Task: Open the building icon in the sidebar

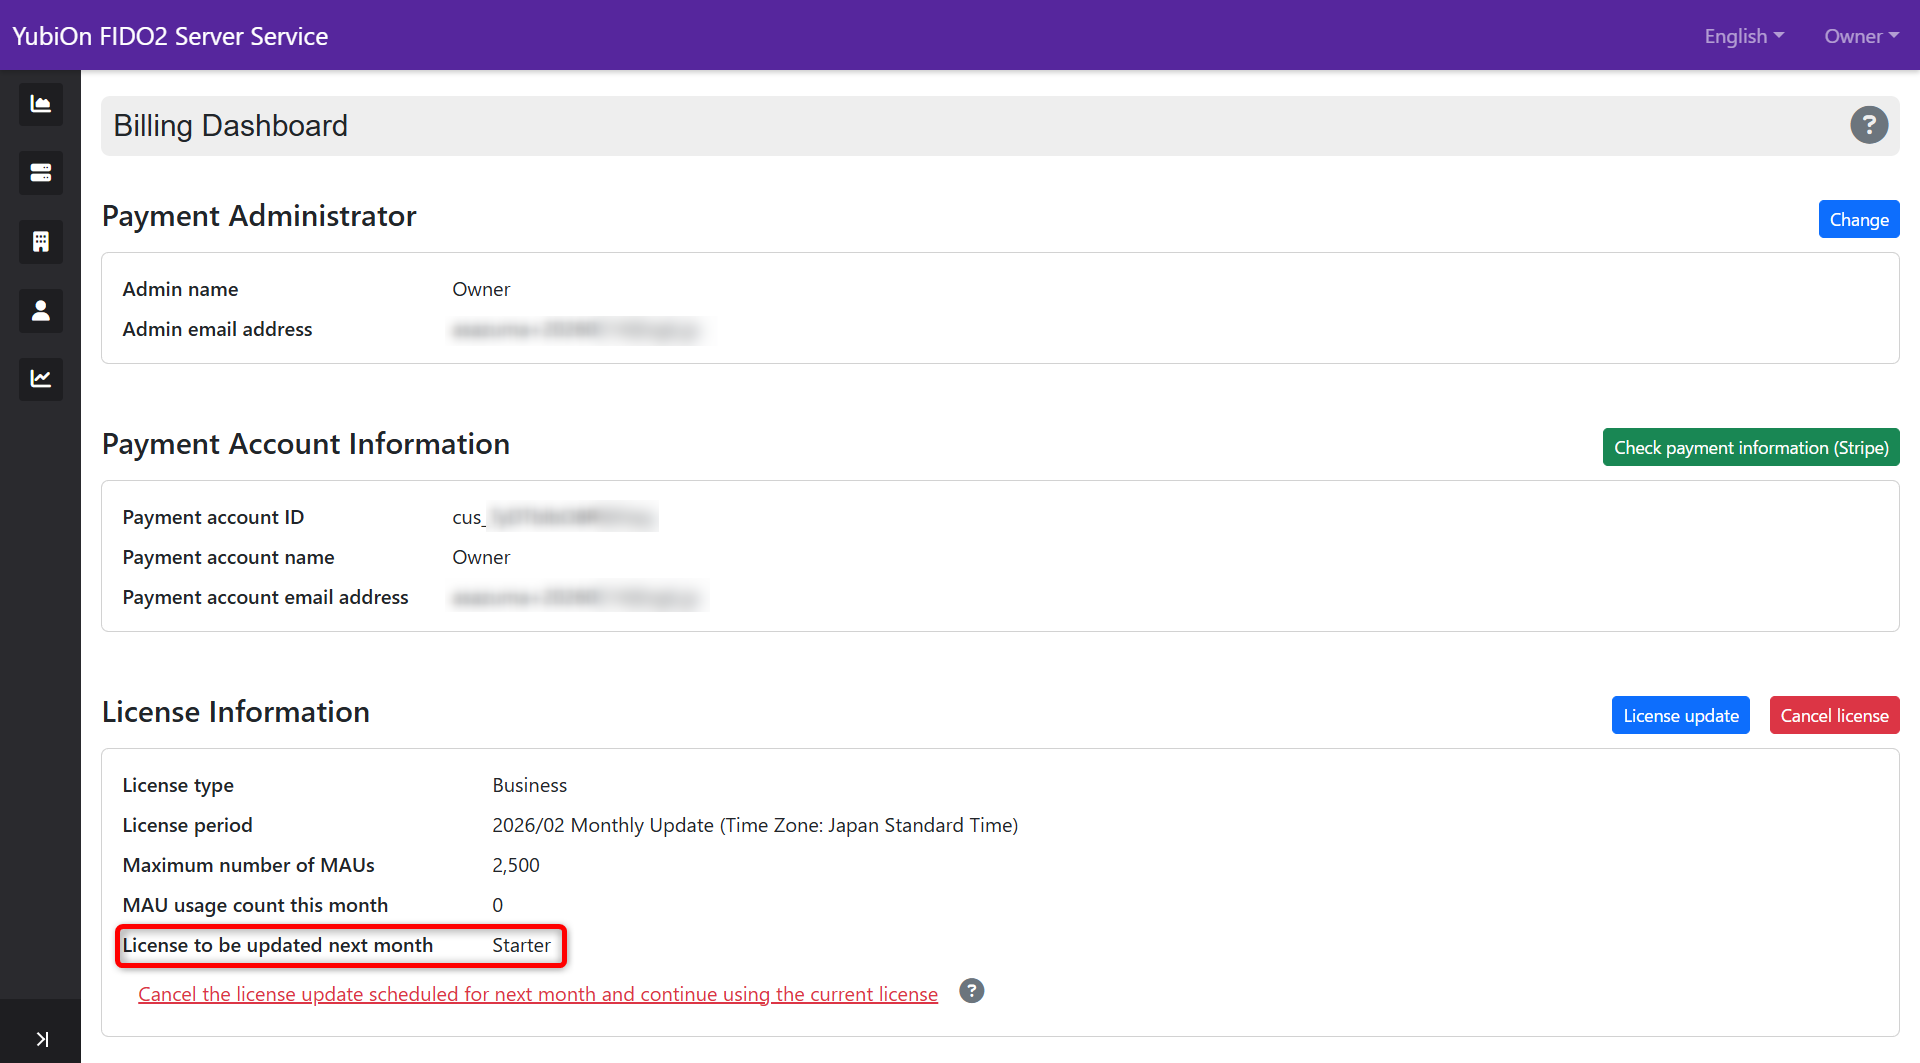Action: point(40,242)
